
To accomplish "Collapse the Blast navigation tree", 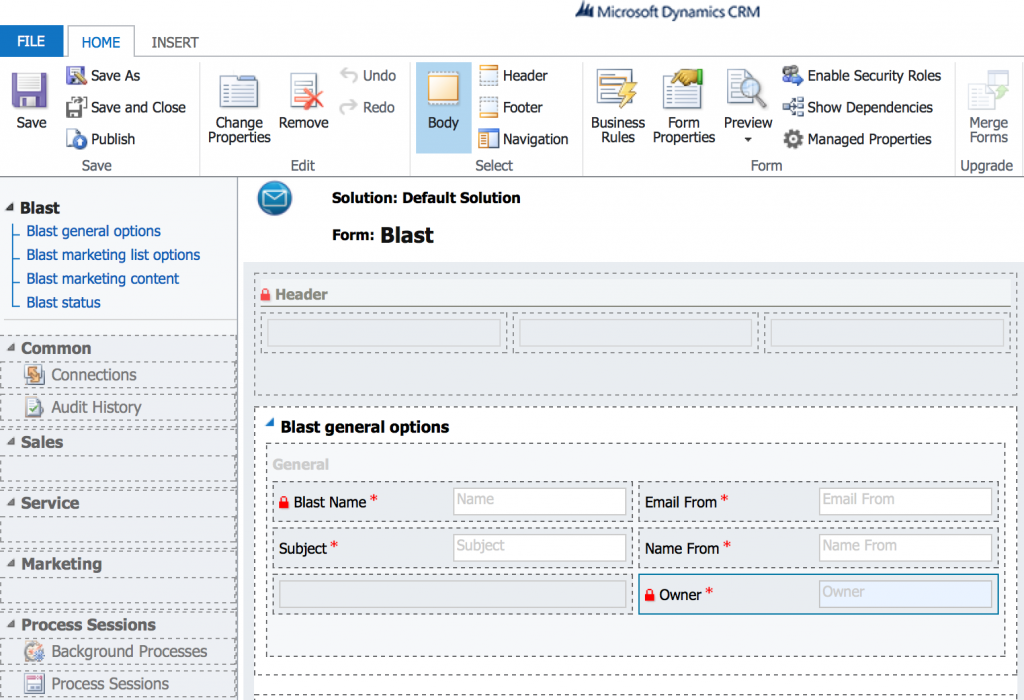I will coord(10,208).
